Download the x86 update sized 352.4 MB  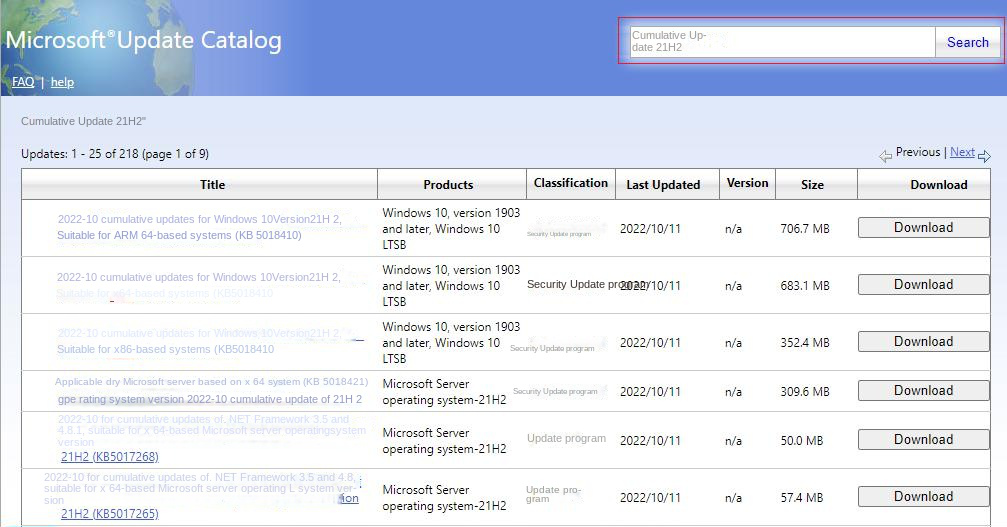pos(923,342)
